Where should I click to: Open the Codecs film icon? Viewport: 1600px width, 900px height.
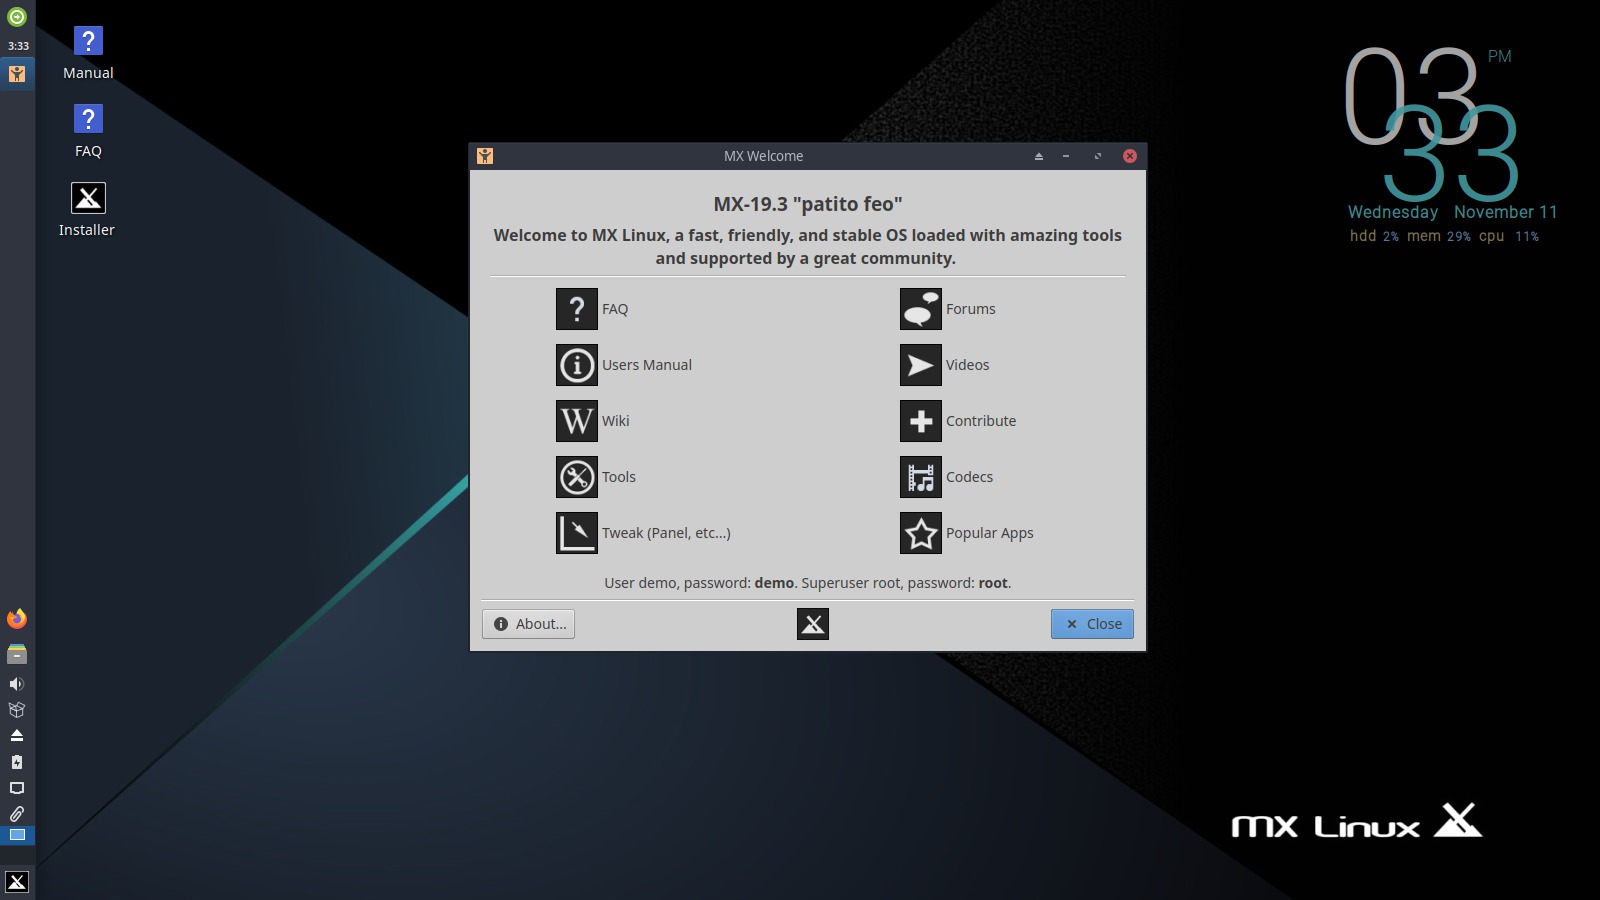(x=921, y=477)
